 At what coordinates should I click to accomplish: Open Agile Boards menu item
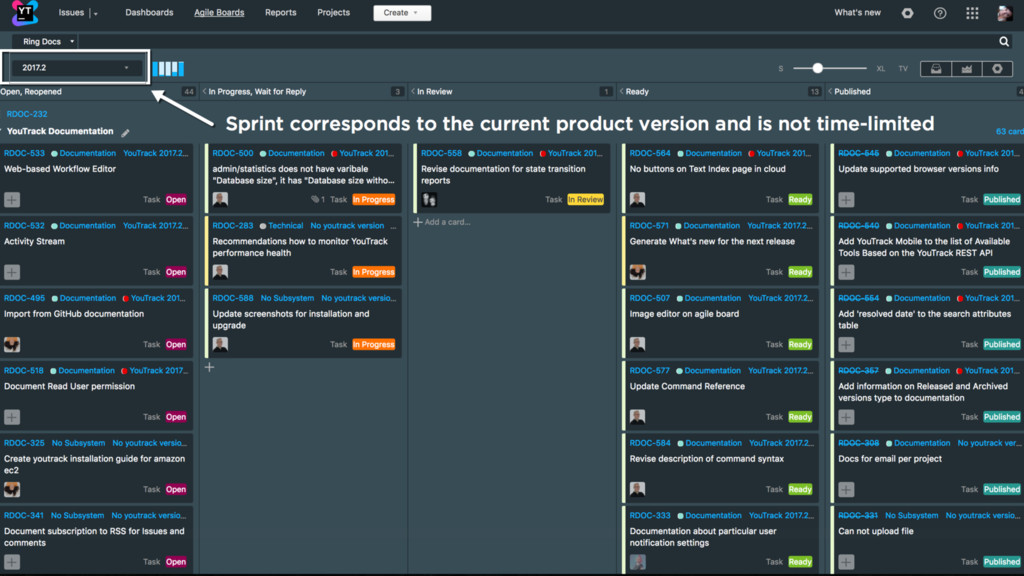click(219, 12)
